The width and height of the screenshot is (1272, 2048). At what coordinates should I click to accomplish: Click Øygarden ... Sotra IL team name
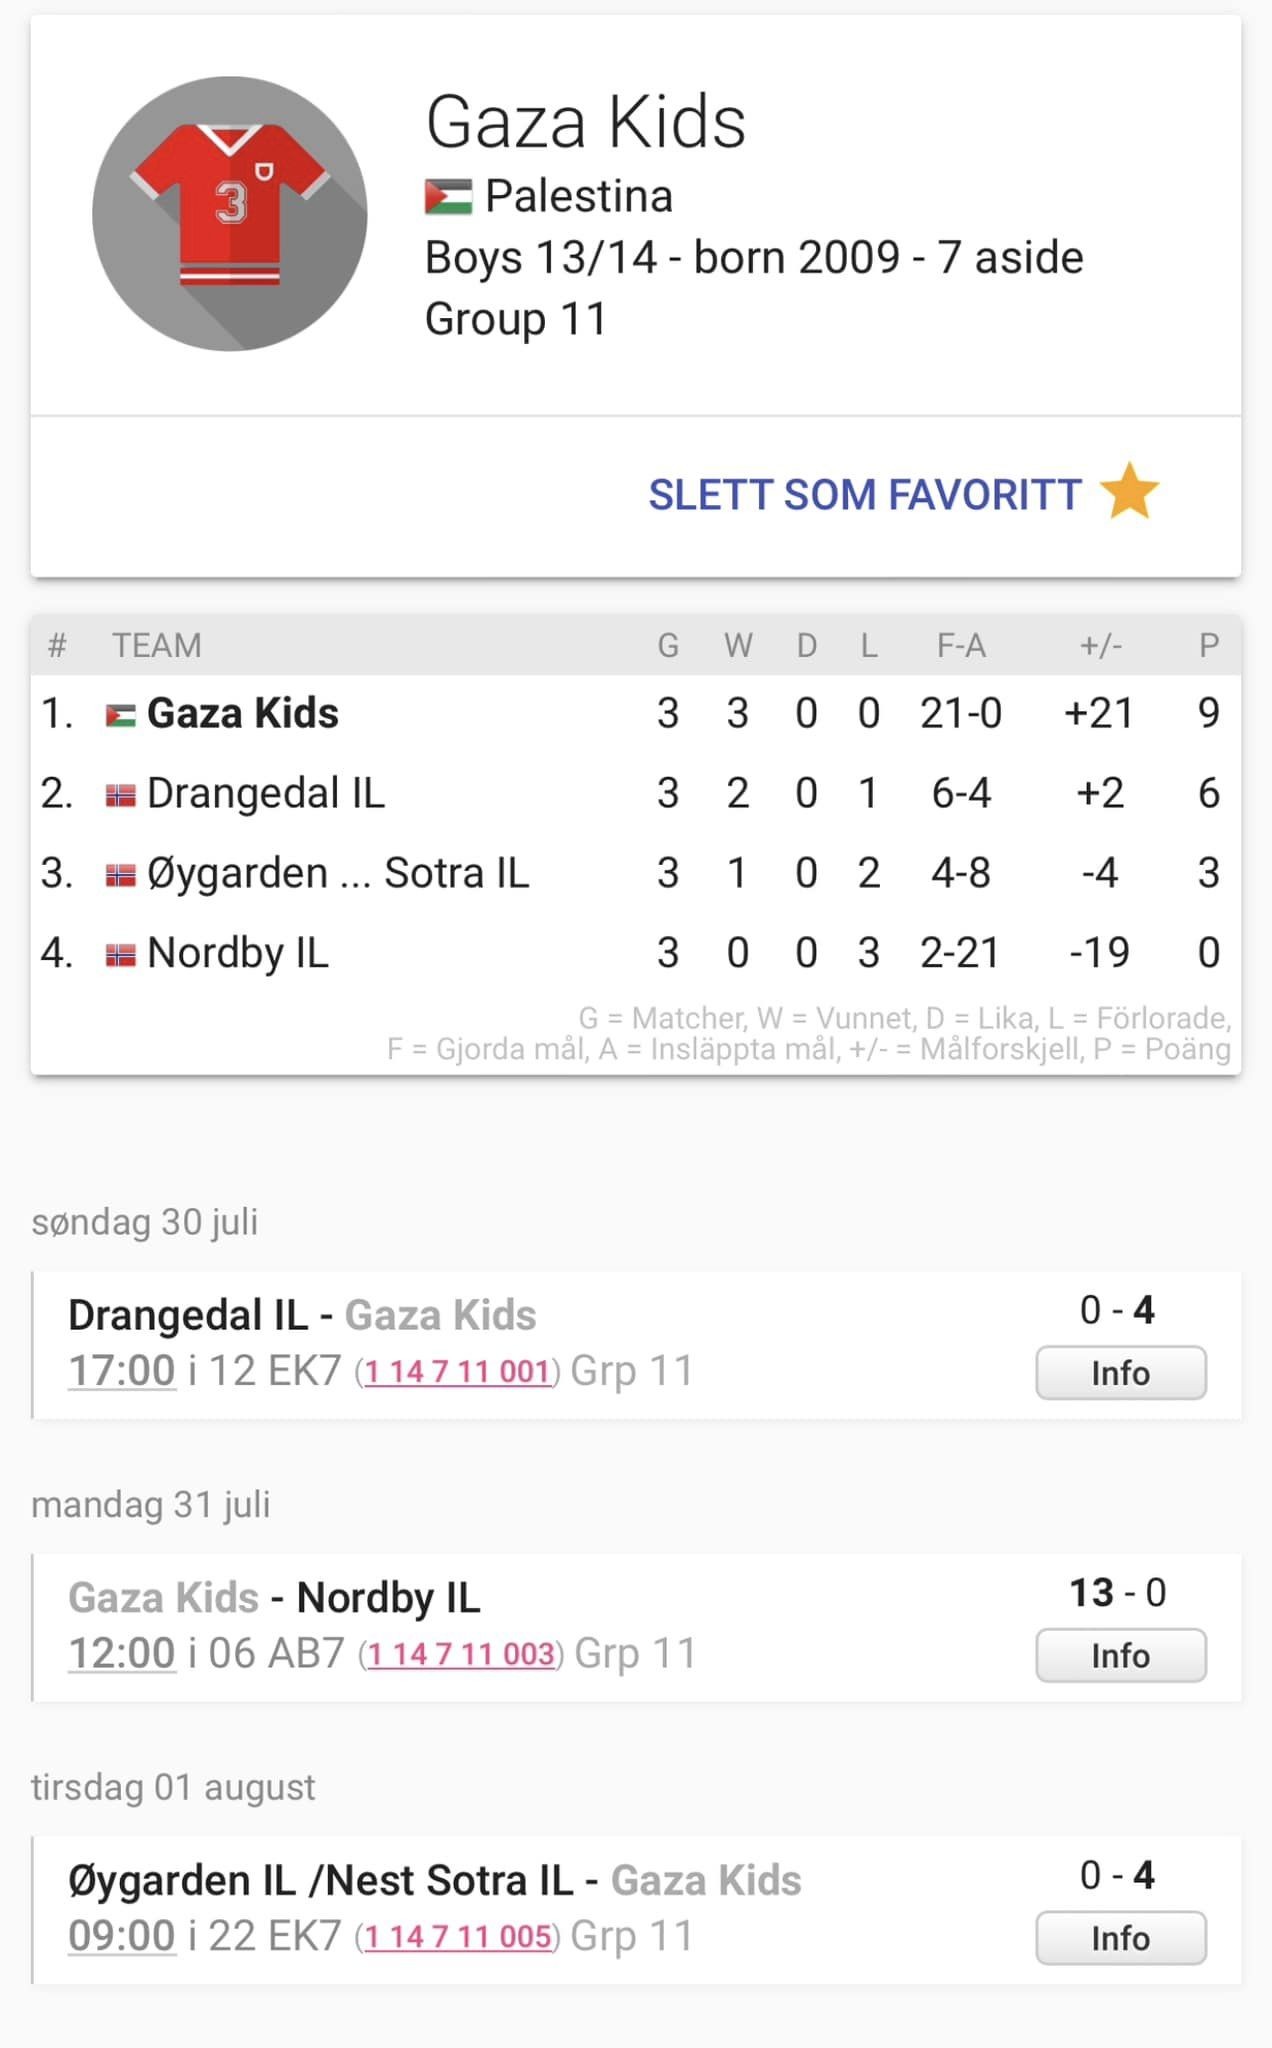pyautogui.click(x=337, y=873)
